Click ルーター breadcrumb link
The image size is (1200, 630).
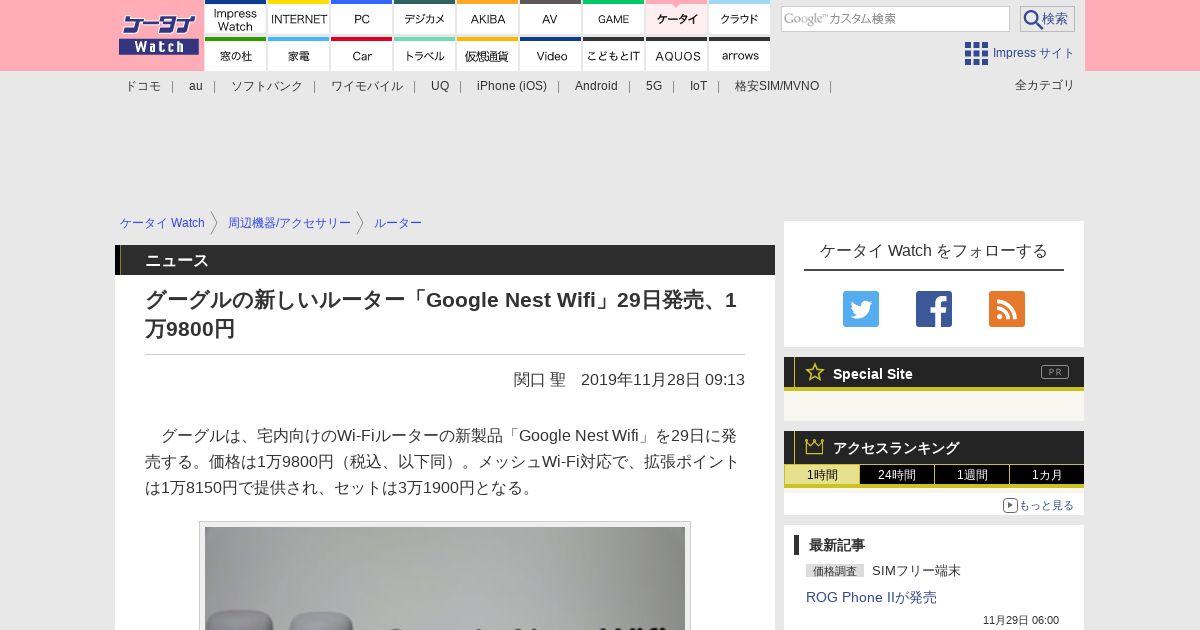point(398,223)
